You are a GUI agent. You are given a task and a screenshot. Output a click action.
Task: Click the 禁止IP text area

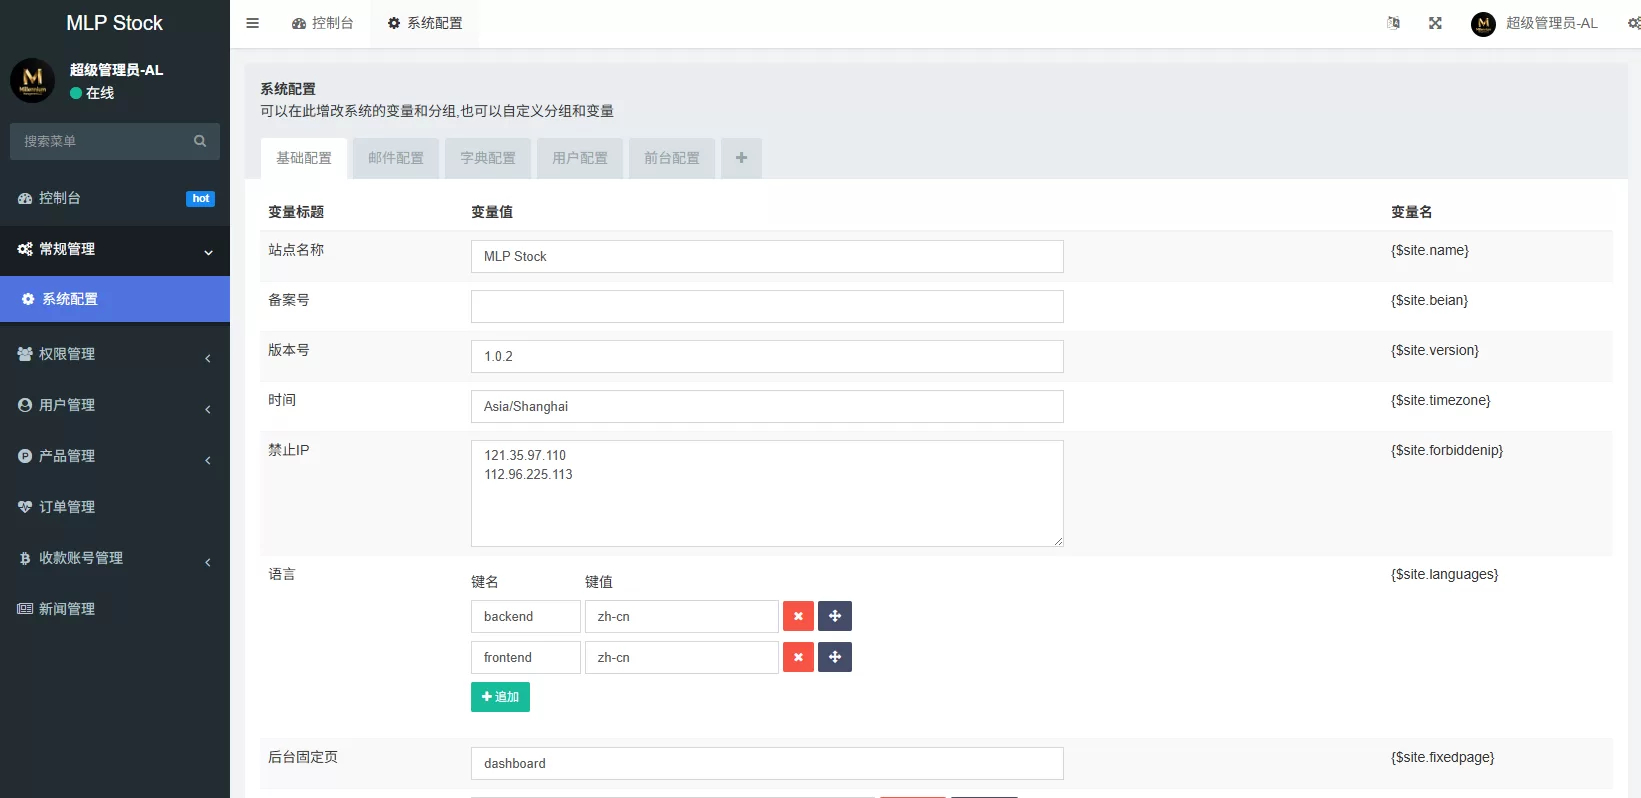click(x=767, y=493)
